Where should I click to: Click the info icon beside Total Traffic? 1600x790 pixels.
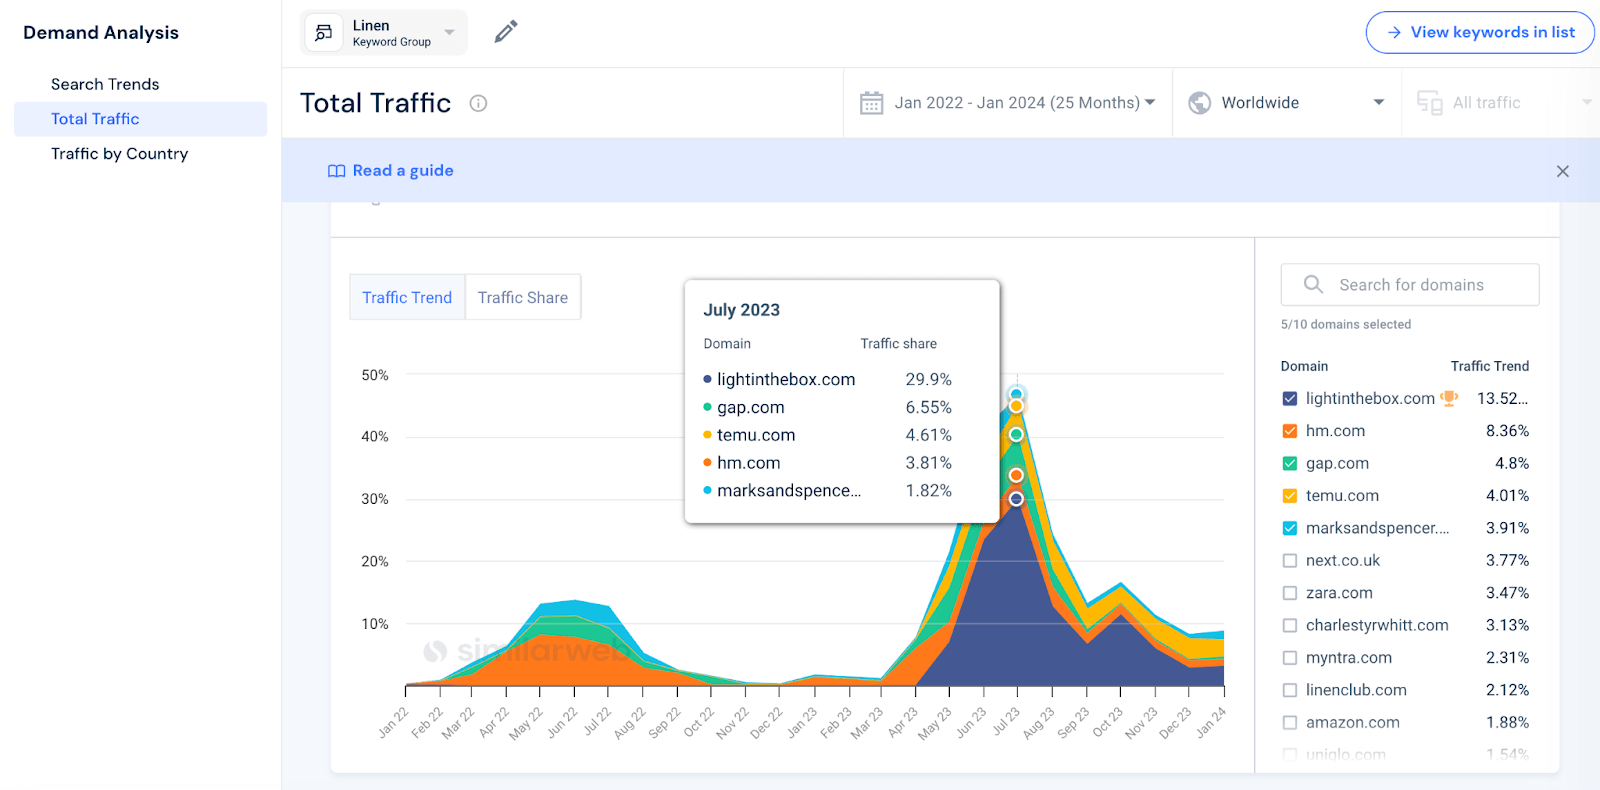pyautogui.click(x=478, y=103)
